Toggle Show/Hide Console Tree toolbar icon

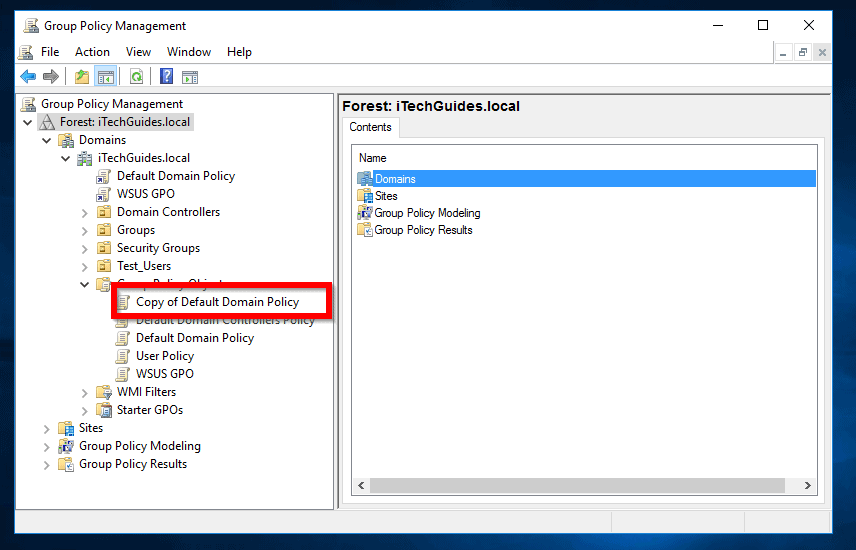105,76
